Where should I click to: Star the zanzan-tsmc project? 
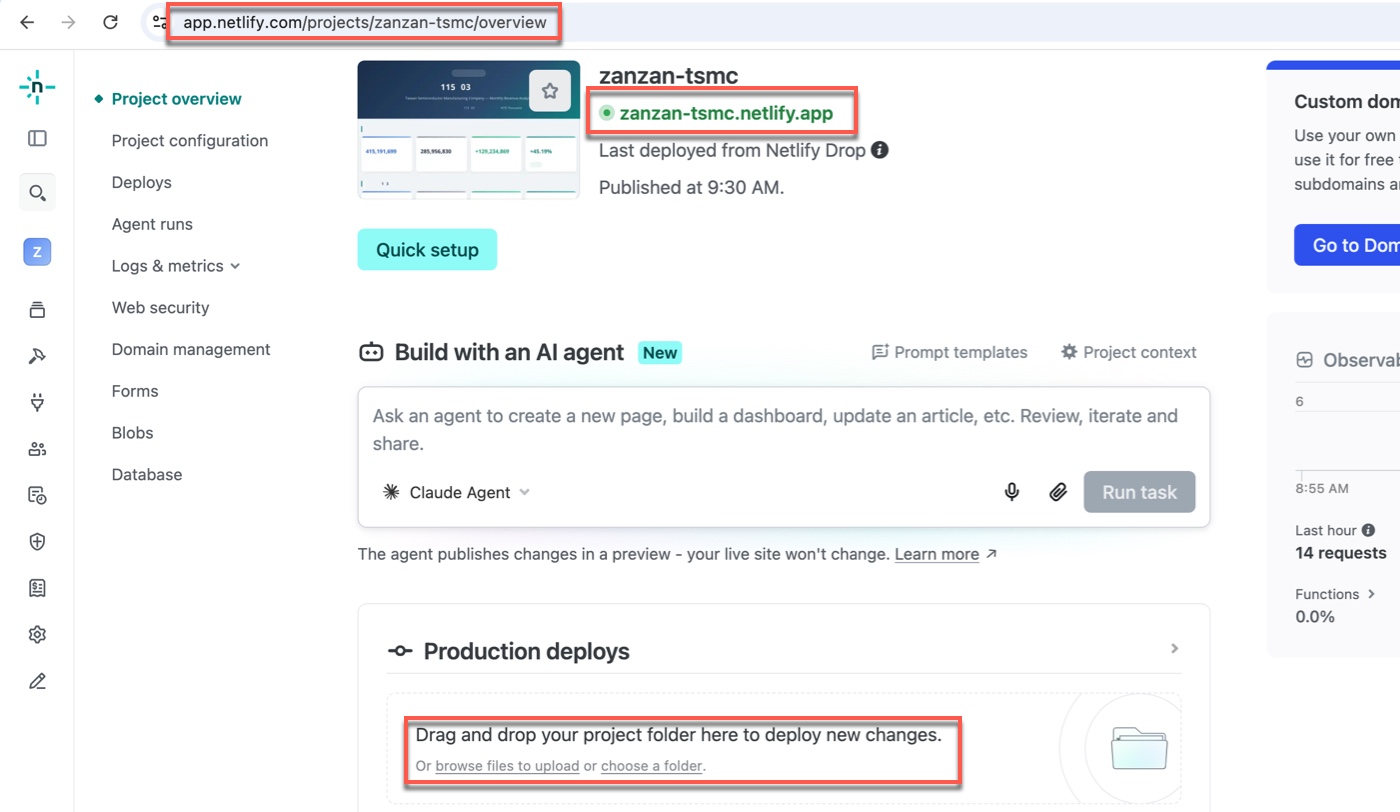click(549, 91)
